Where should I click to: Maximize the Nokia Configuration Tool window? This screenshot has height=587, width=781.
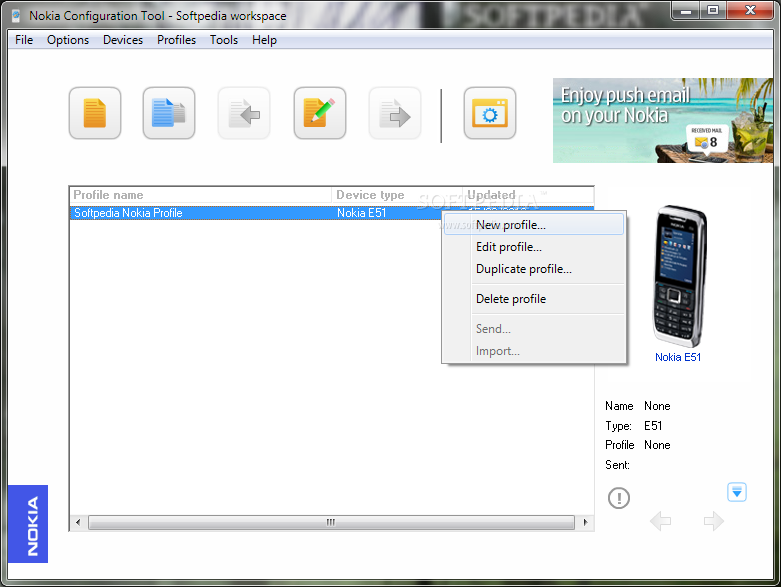(x=713, y=11)
